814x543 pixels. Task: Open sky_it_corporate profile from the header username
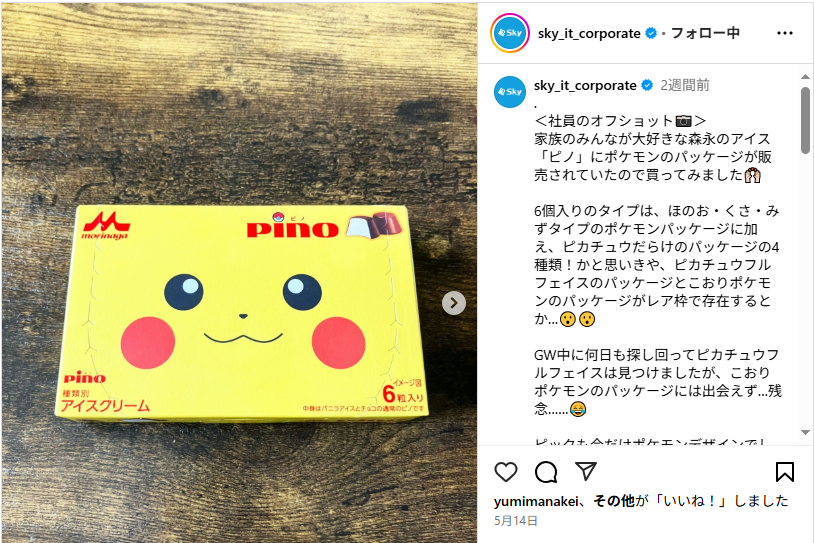(x=589, y=33)
